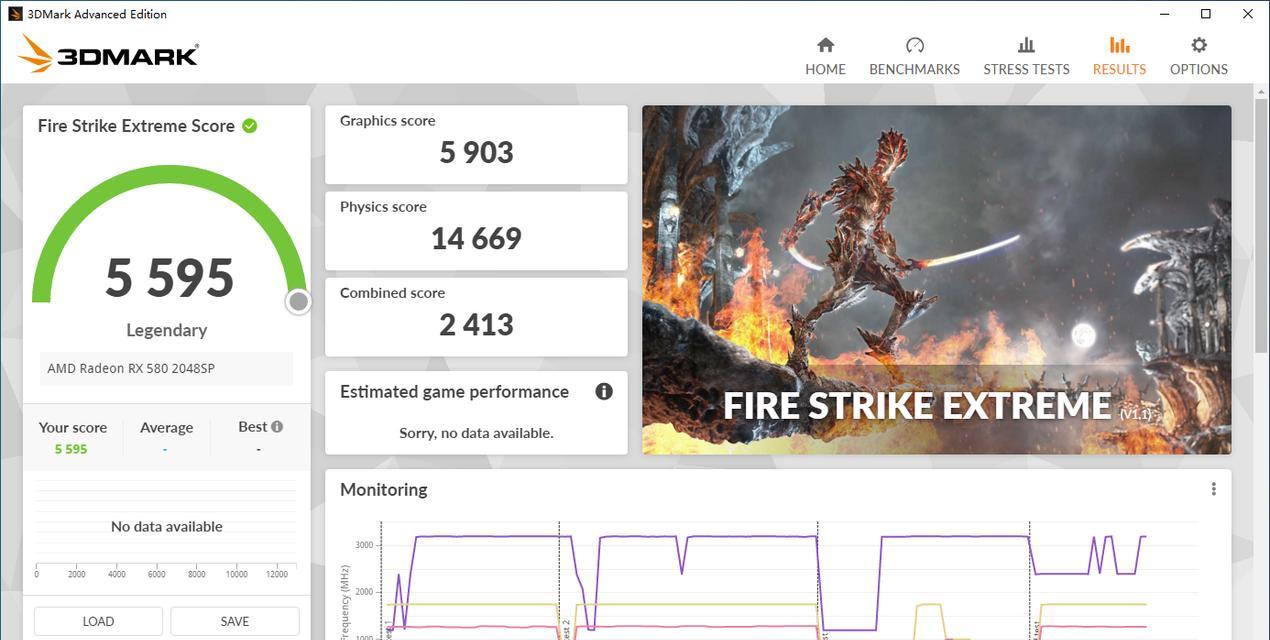Click the SAVE button

pyautogui.click(x=235, y=621)
